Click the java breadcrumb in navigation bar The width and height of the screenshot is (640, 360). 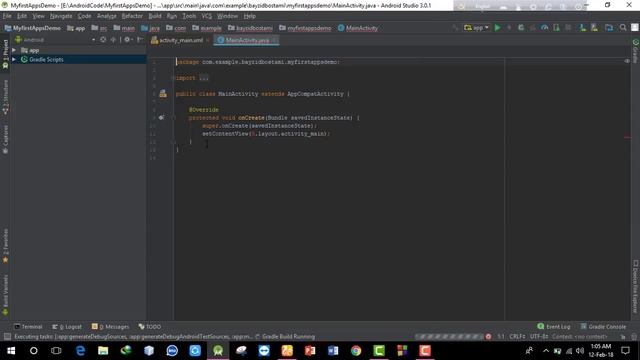point(150,28)
